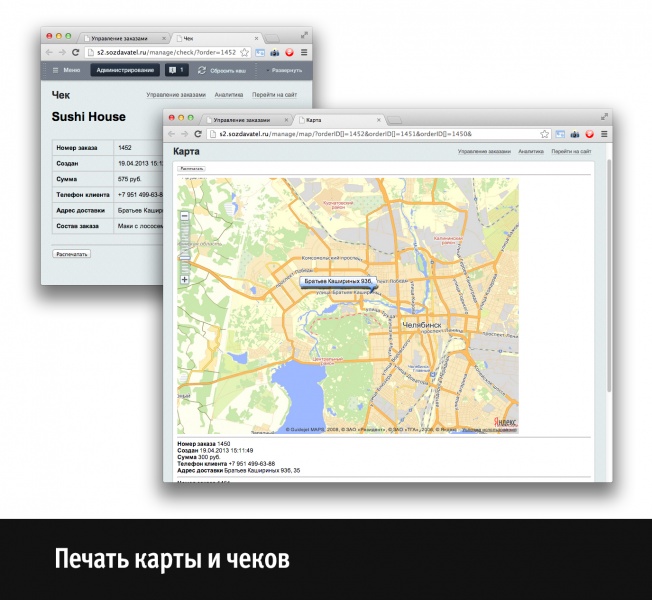Click Распечатать button above the map
Viewport: 652px width, 600px height.
click(192, 169)
